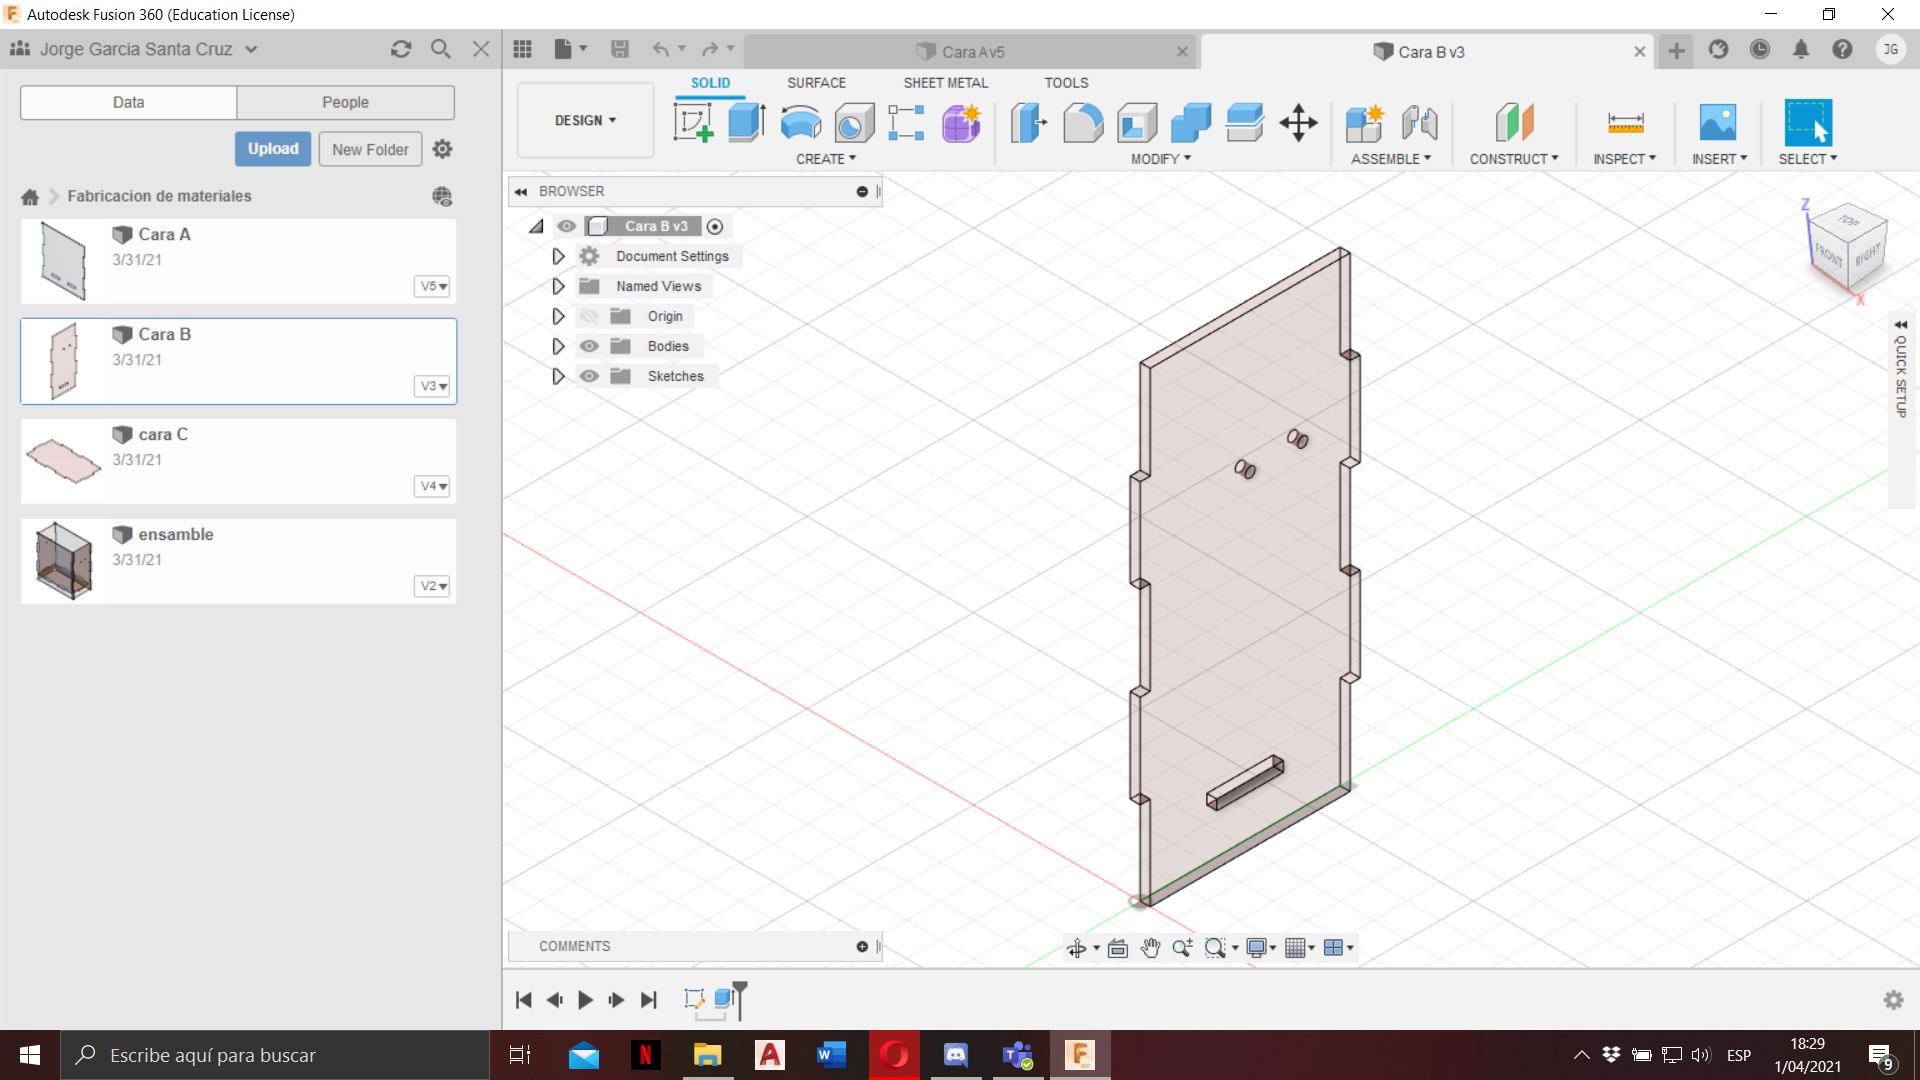Refresh the data panel
Screen dimensions: 1920x1080
click(401, 49)
